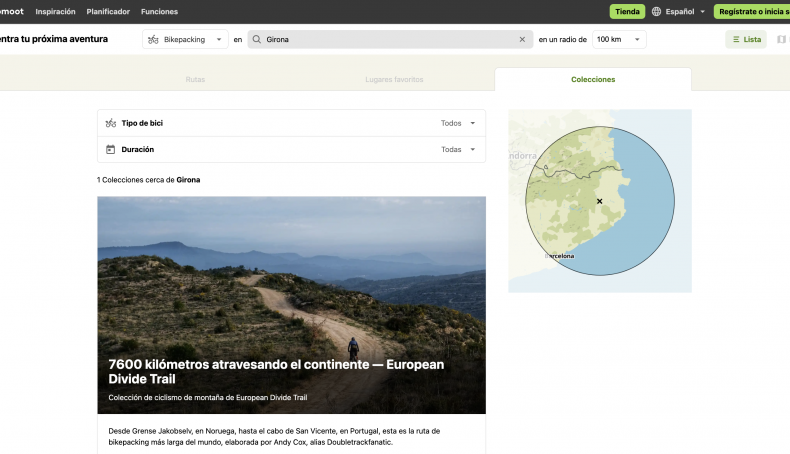Viewport: 790px width, 454px height.
Task: Click the Tienda button
Action: point(627,12)
